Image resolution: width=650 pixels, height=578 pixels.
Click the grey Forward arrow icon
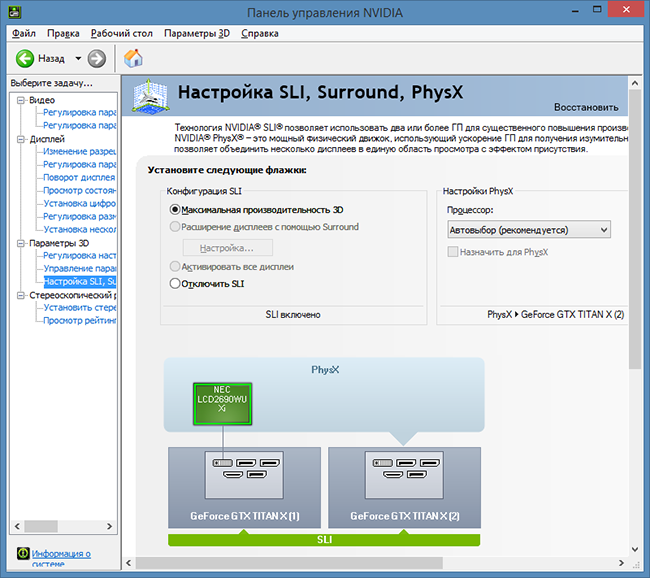click(x=97, y=58)
